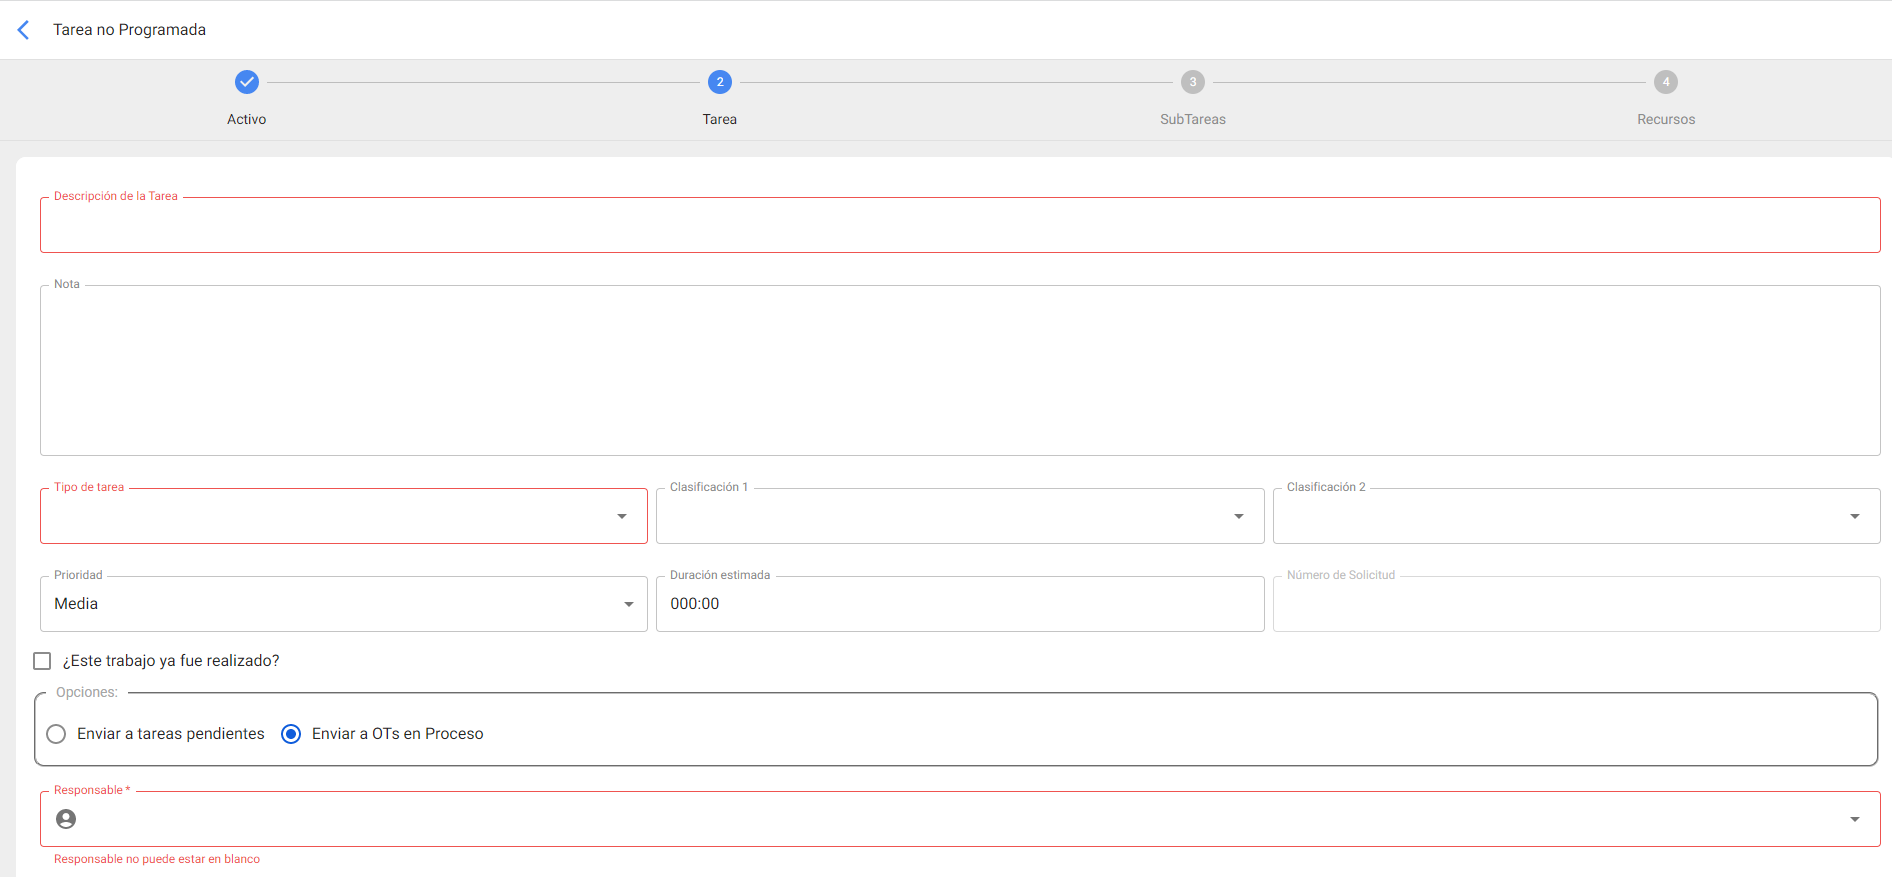Click the SubTareas step label

pyautogui.click(x=1193, y=119)
